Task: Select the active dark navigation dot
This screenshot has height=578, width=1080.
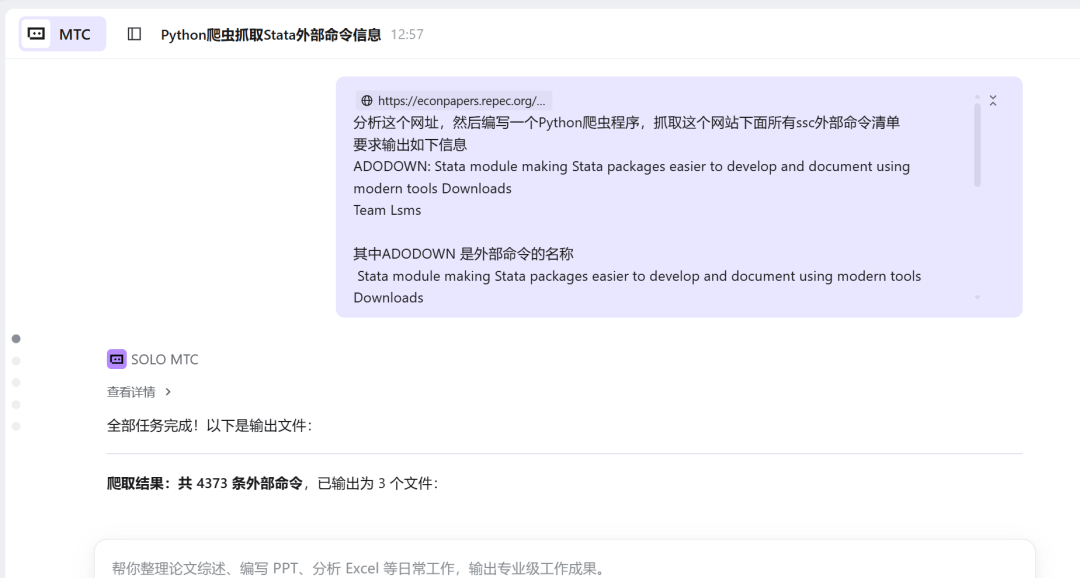Action: [x=16, y=339]
